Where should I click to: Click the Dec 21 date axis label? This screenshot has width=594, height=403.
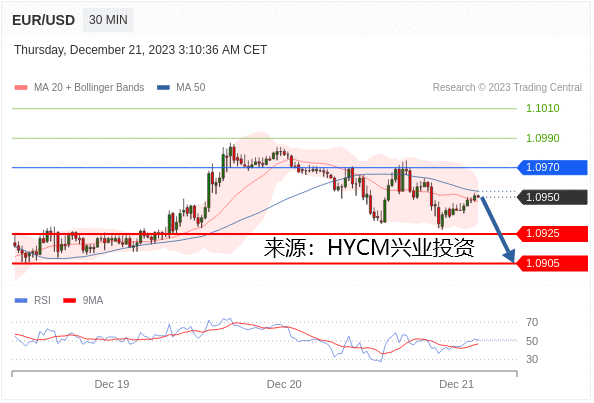point(456,384)
